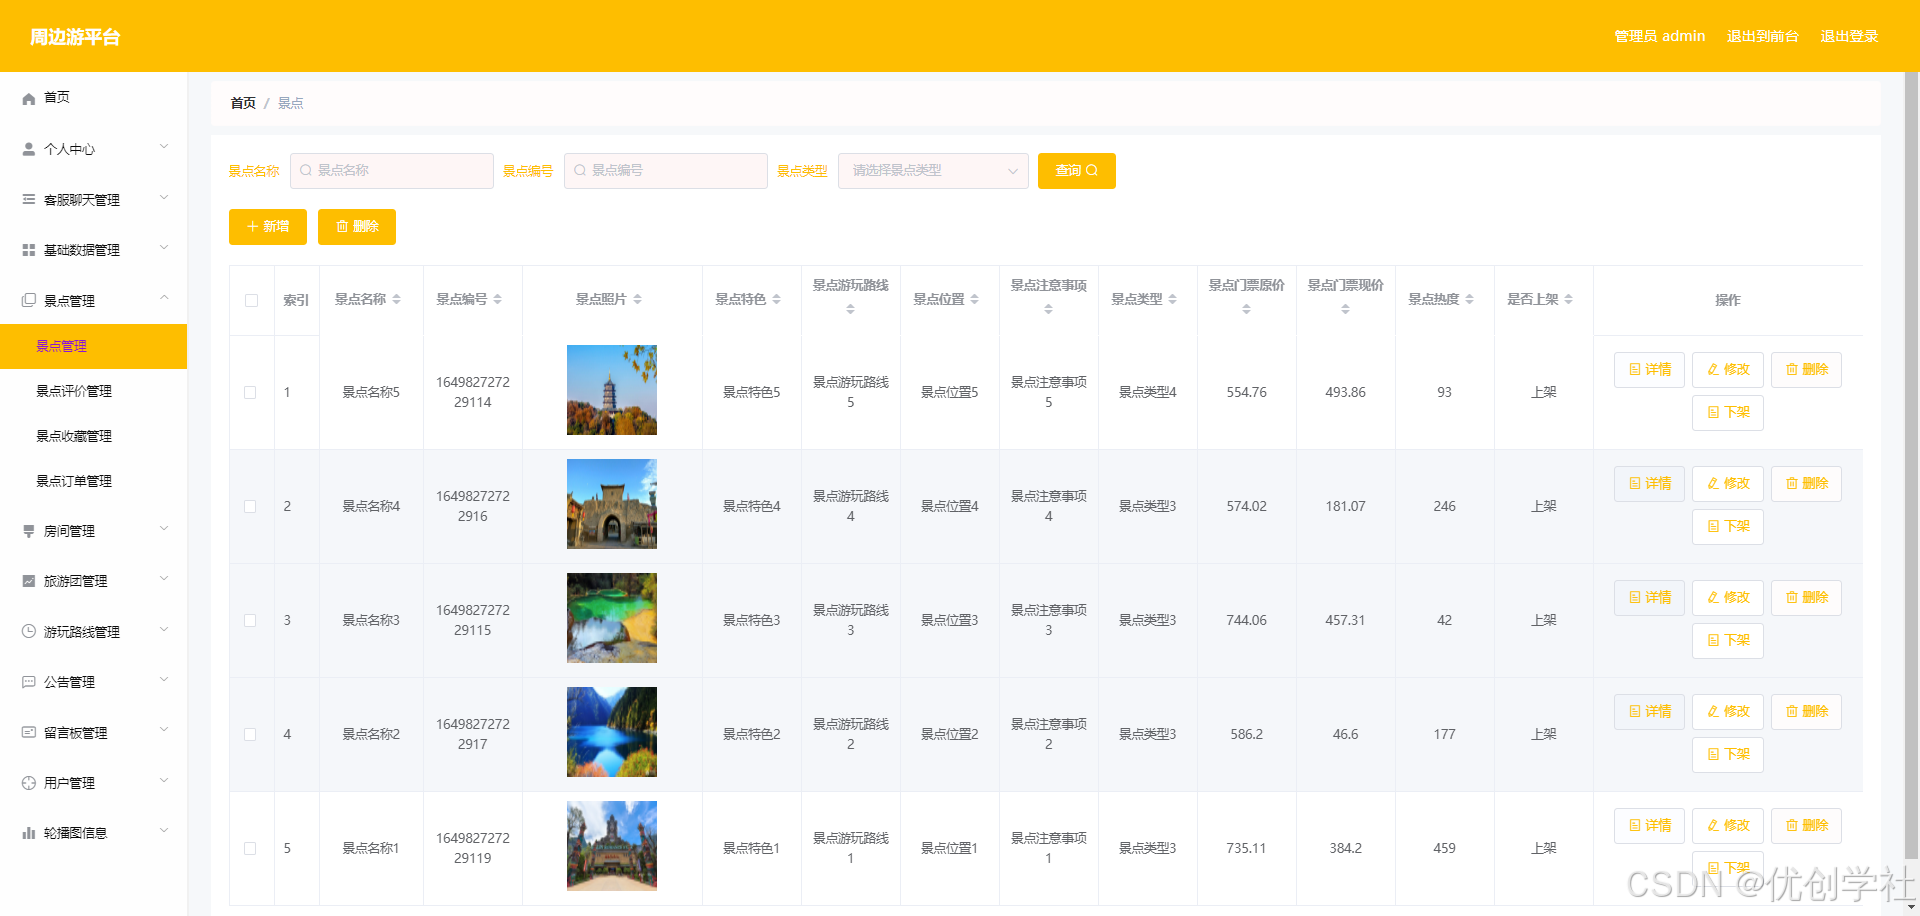
Task: Open 景点评价管理 submenu item
Action: pos(74,391)
